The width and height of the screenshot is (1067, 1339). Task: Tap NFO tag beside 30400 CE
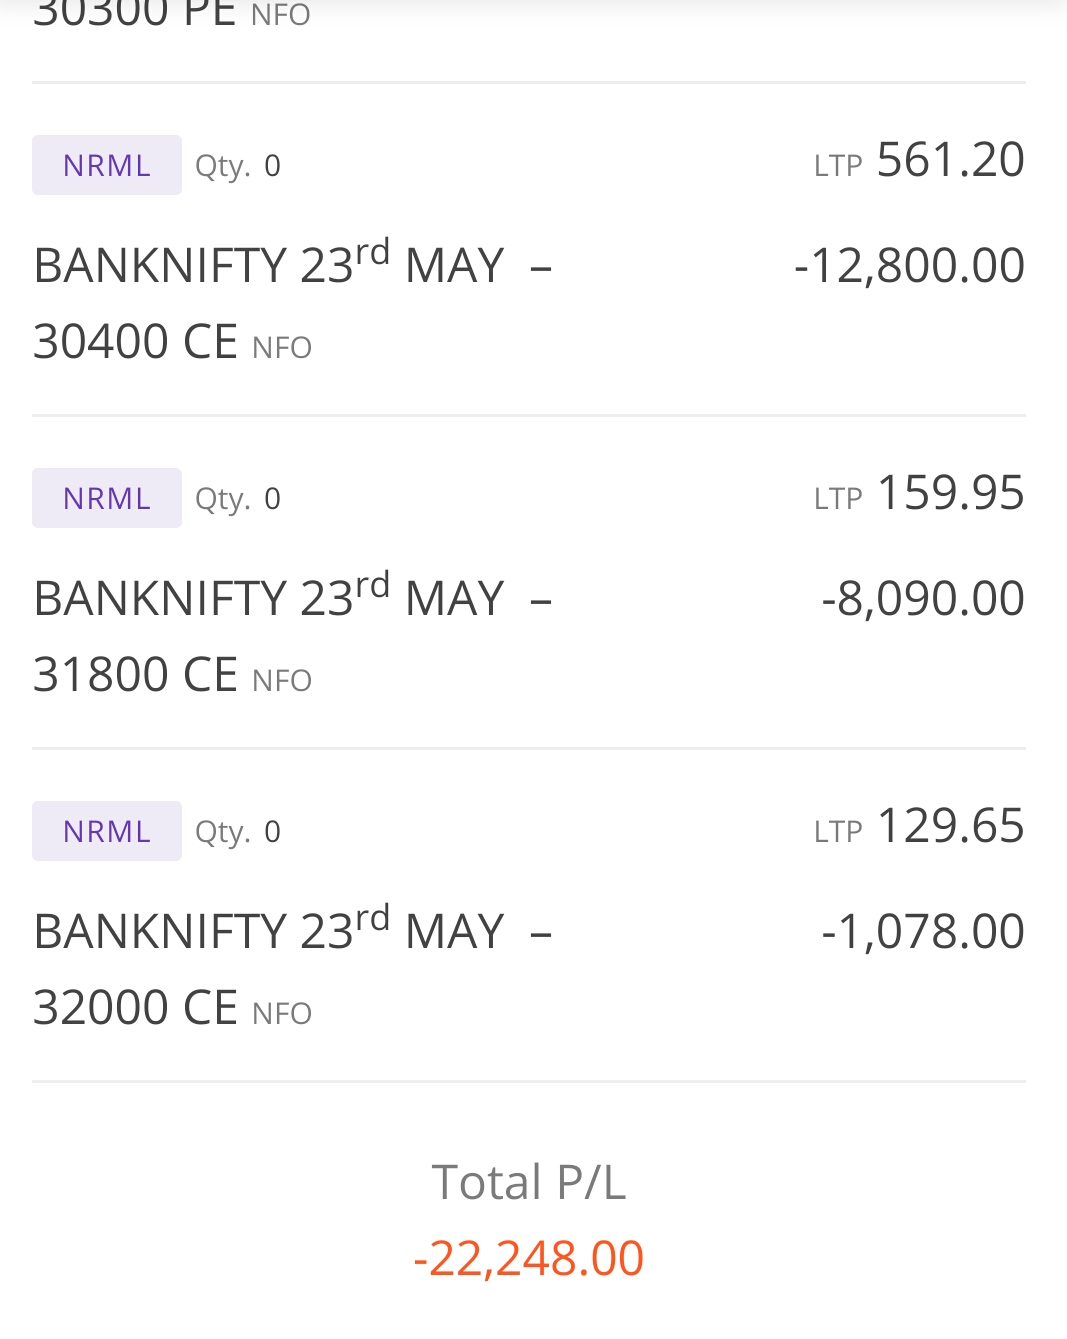click(x=282, y=348)
